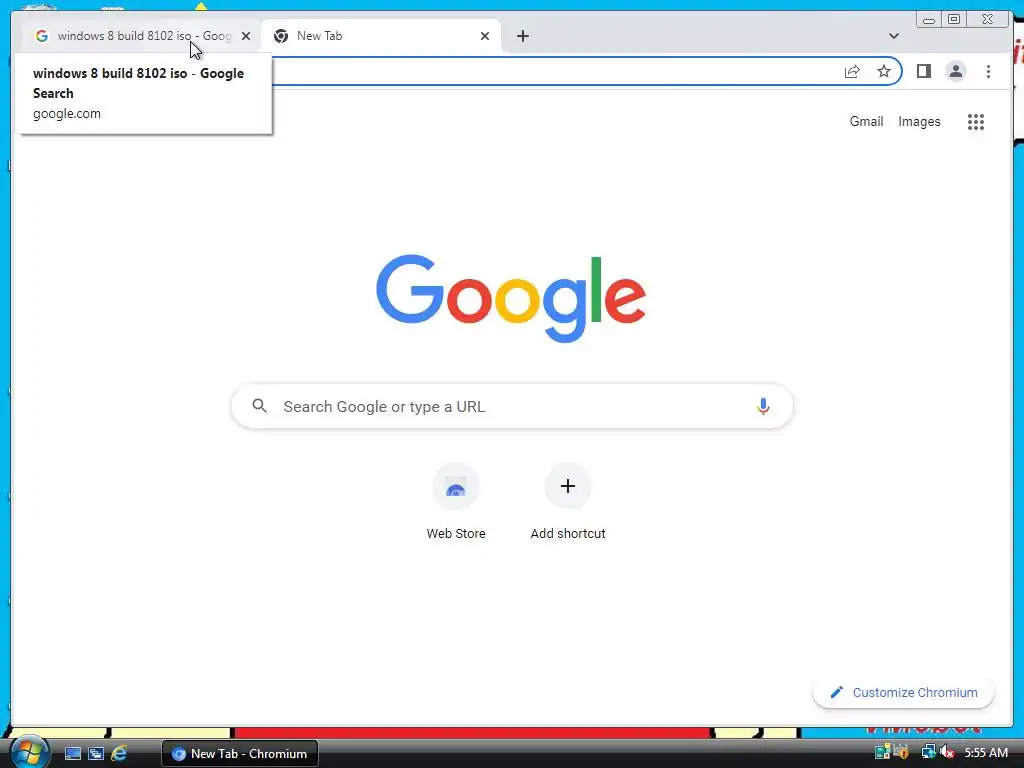Click the Add shortcut button
The image size is (1024, 768).
pos(568,502)
